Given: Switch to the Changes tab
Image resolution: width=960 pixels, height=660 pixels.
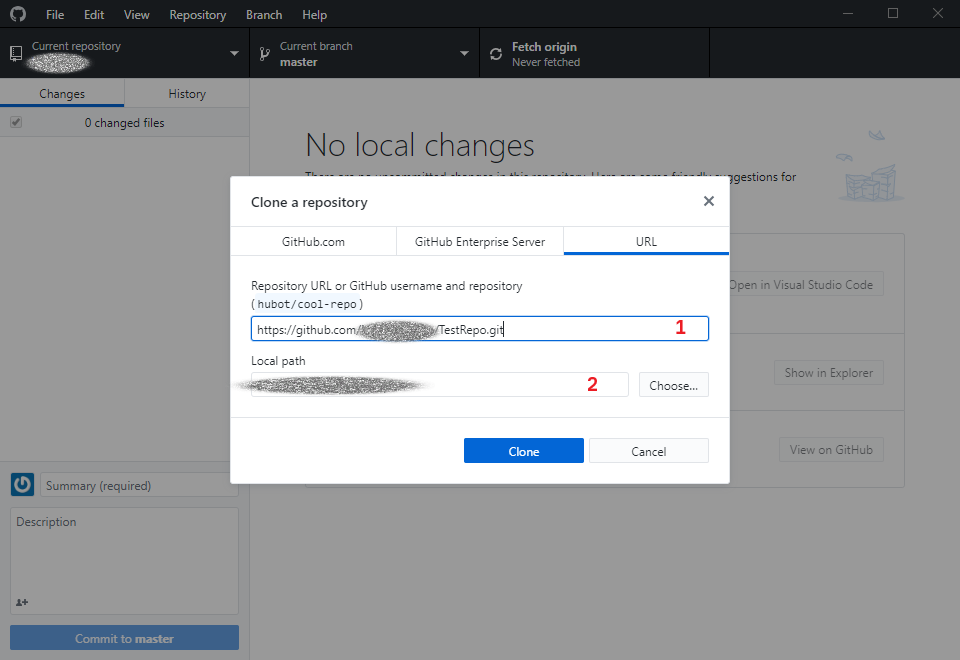Looking at the screenshot, I should [x=62, y=94].
